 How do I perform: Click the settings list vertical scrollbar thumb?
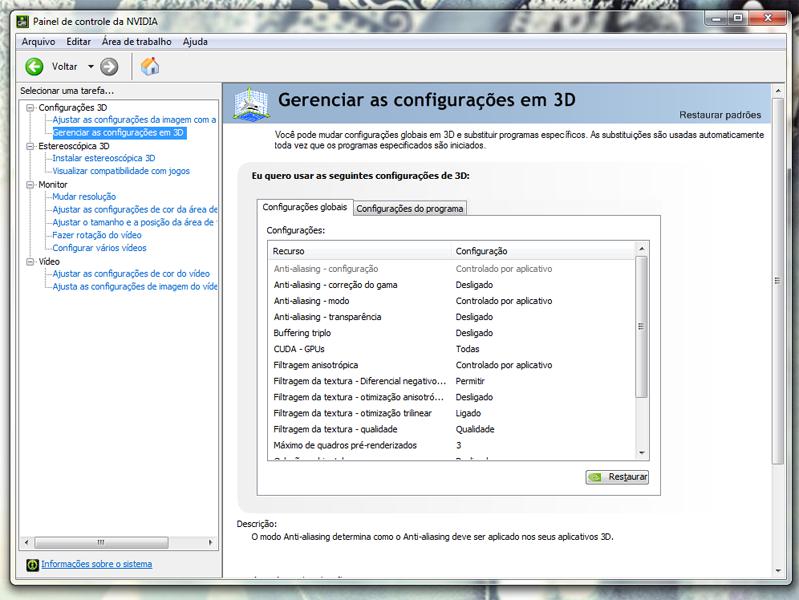(642, 327)
